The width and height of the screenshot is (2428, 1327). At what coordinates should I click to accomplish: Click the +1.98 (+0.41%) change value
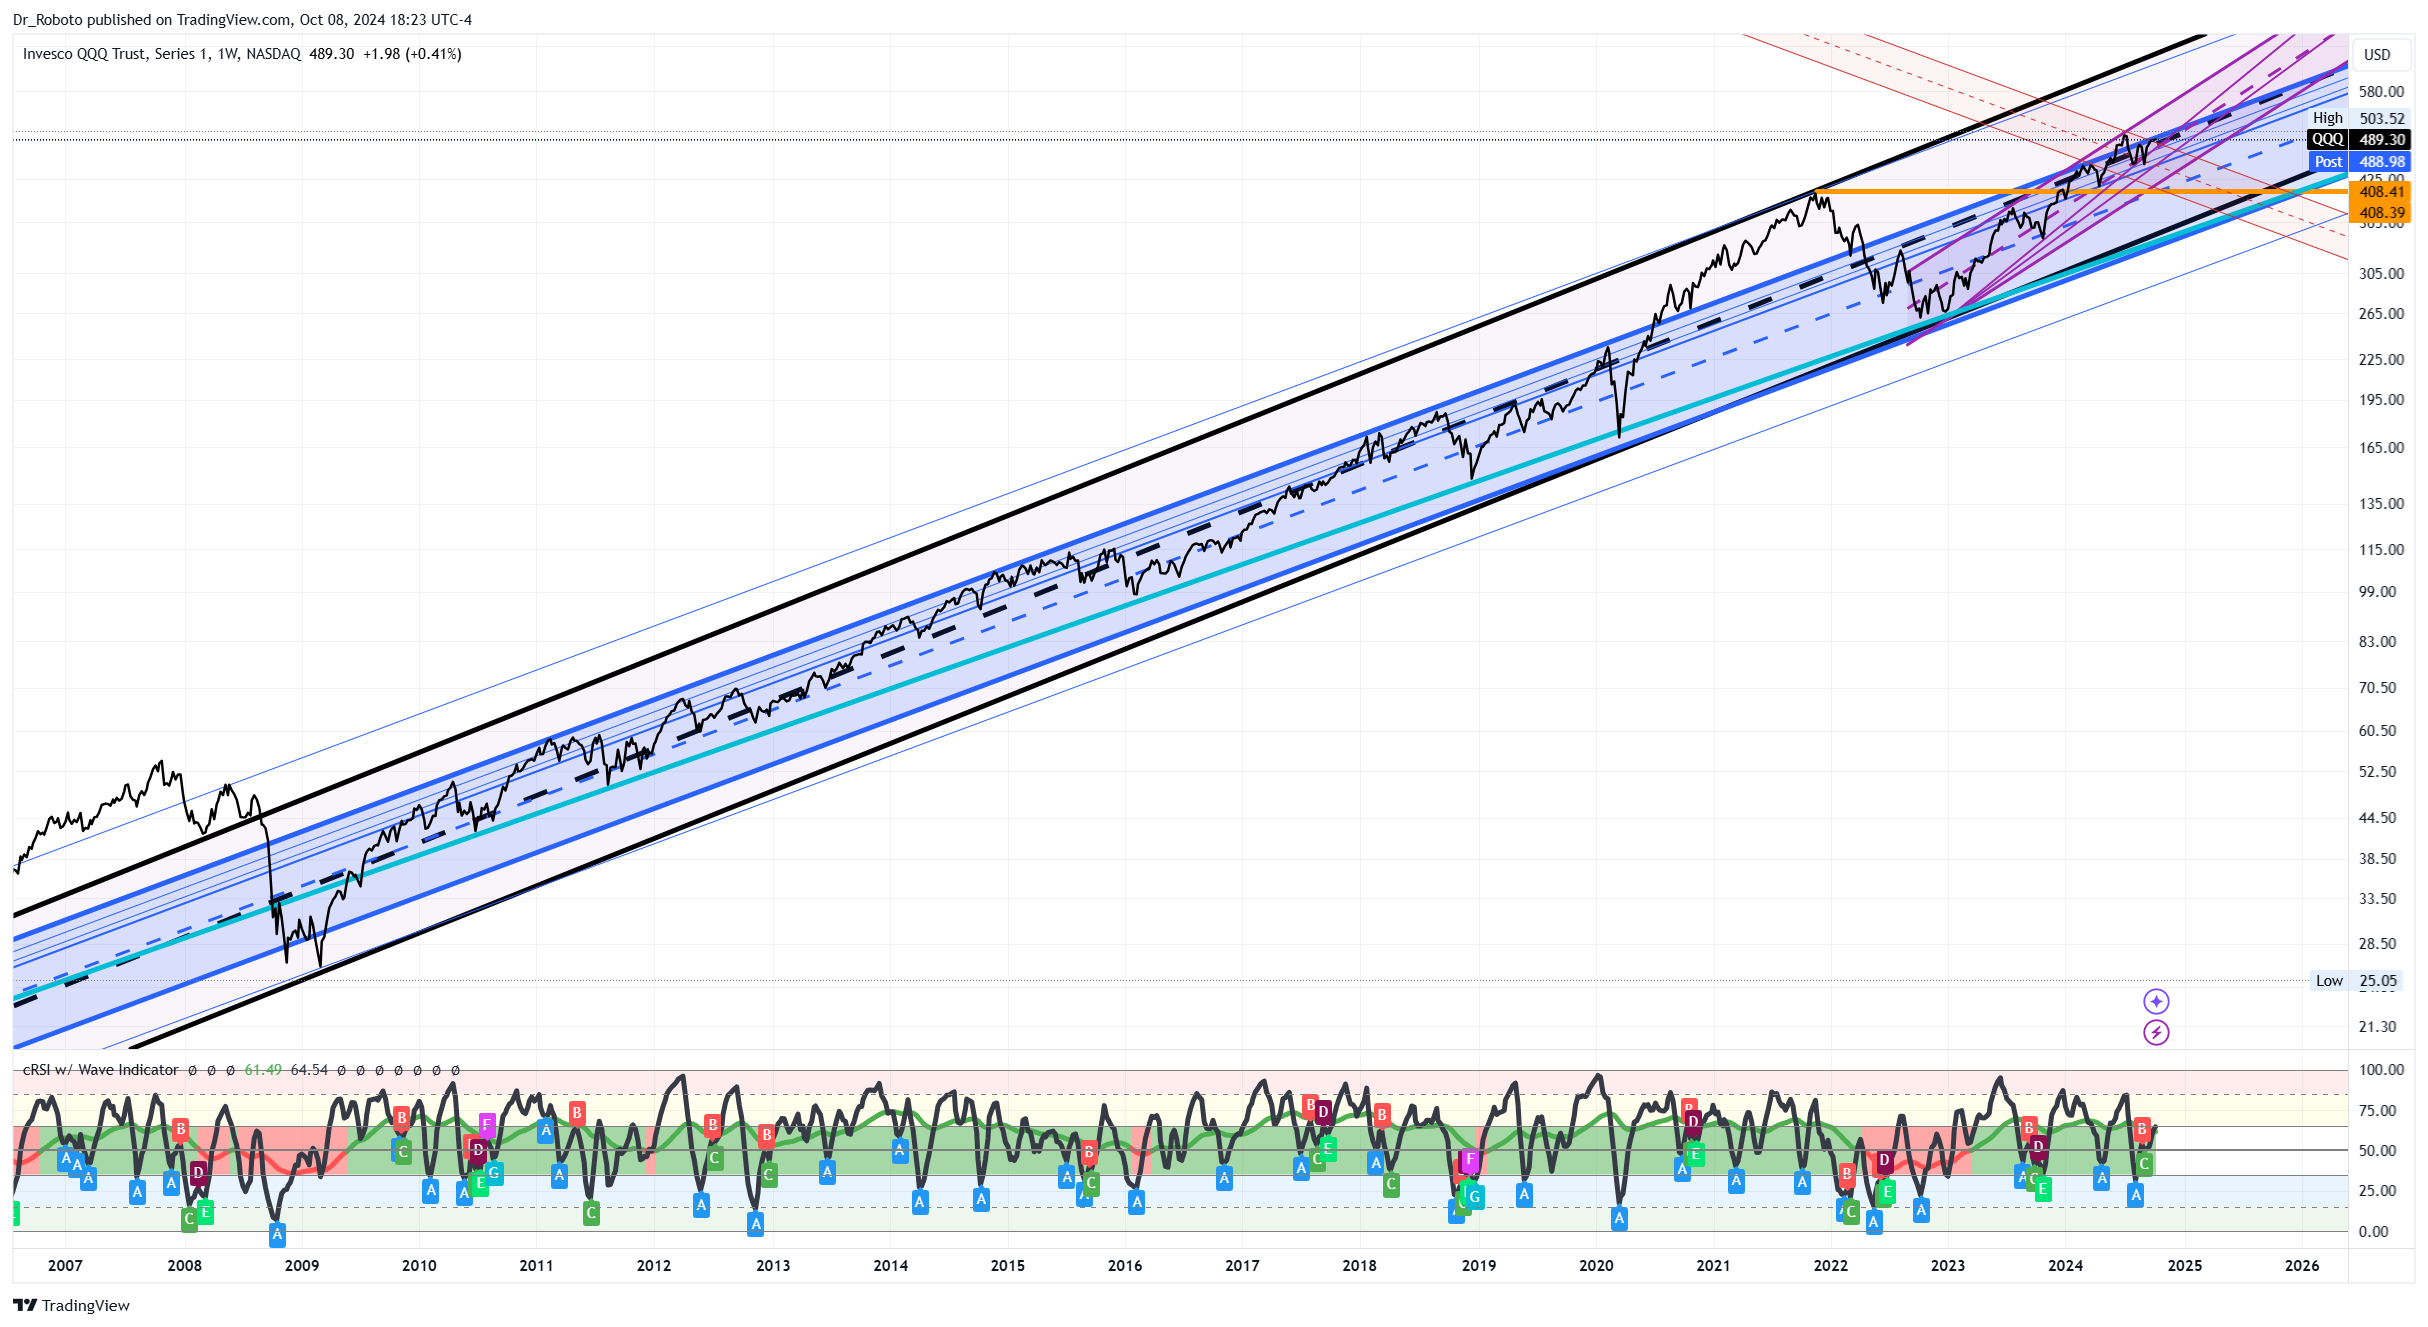tap(412, 54)
